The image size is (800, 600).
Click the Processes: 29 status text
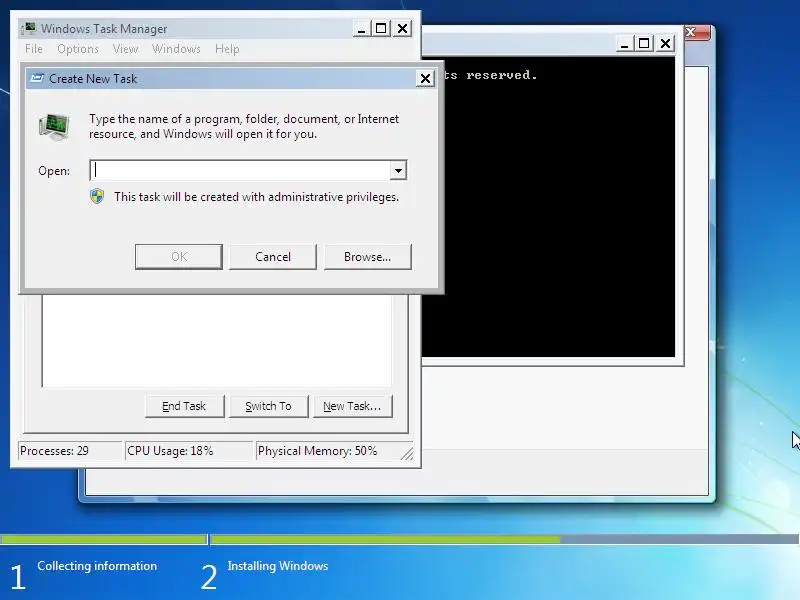(x=54, y=451)
